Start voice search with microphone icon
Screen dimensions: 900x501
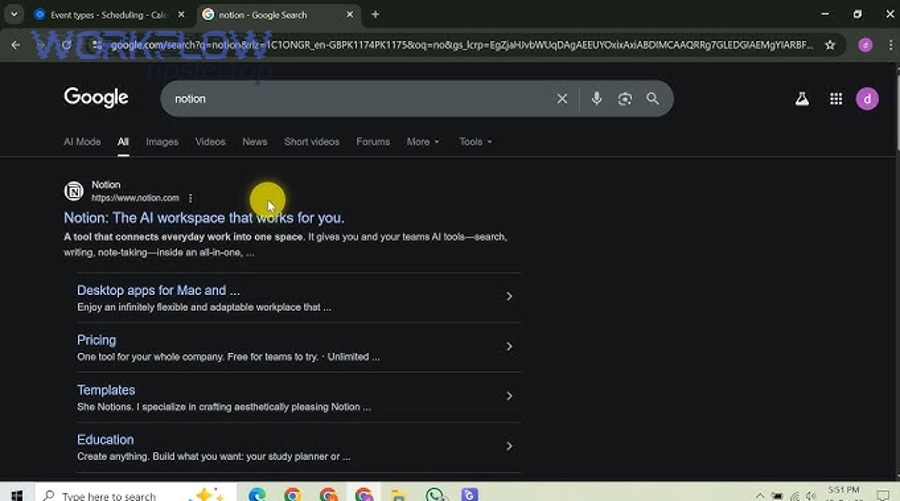point(596,99)
